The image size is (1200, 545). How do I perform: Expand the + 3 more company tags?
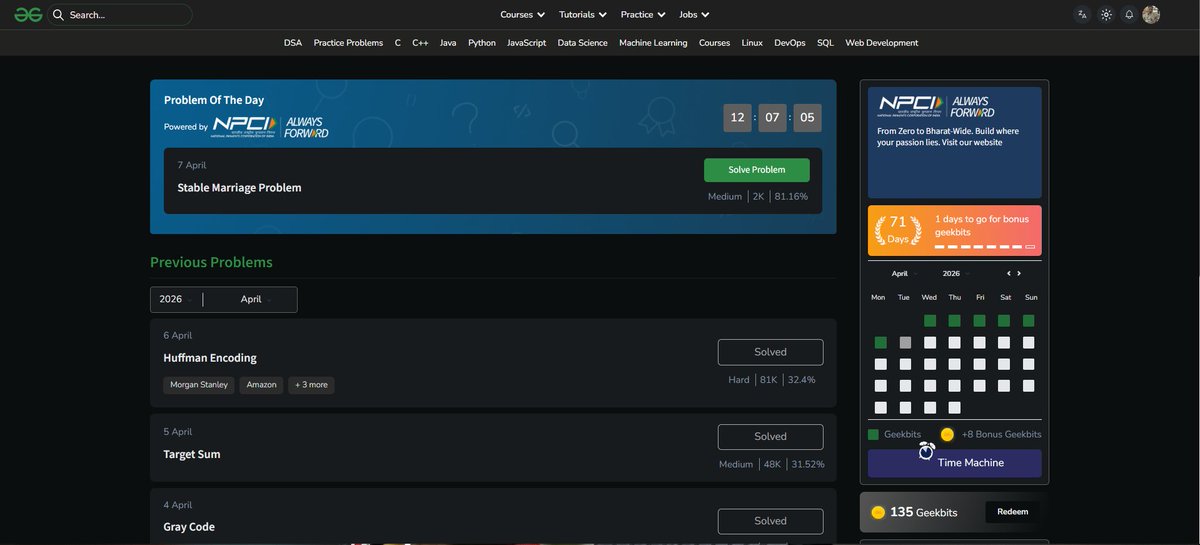(311, 385)
